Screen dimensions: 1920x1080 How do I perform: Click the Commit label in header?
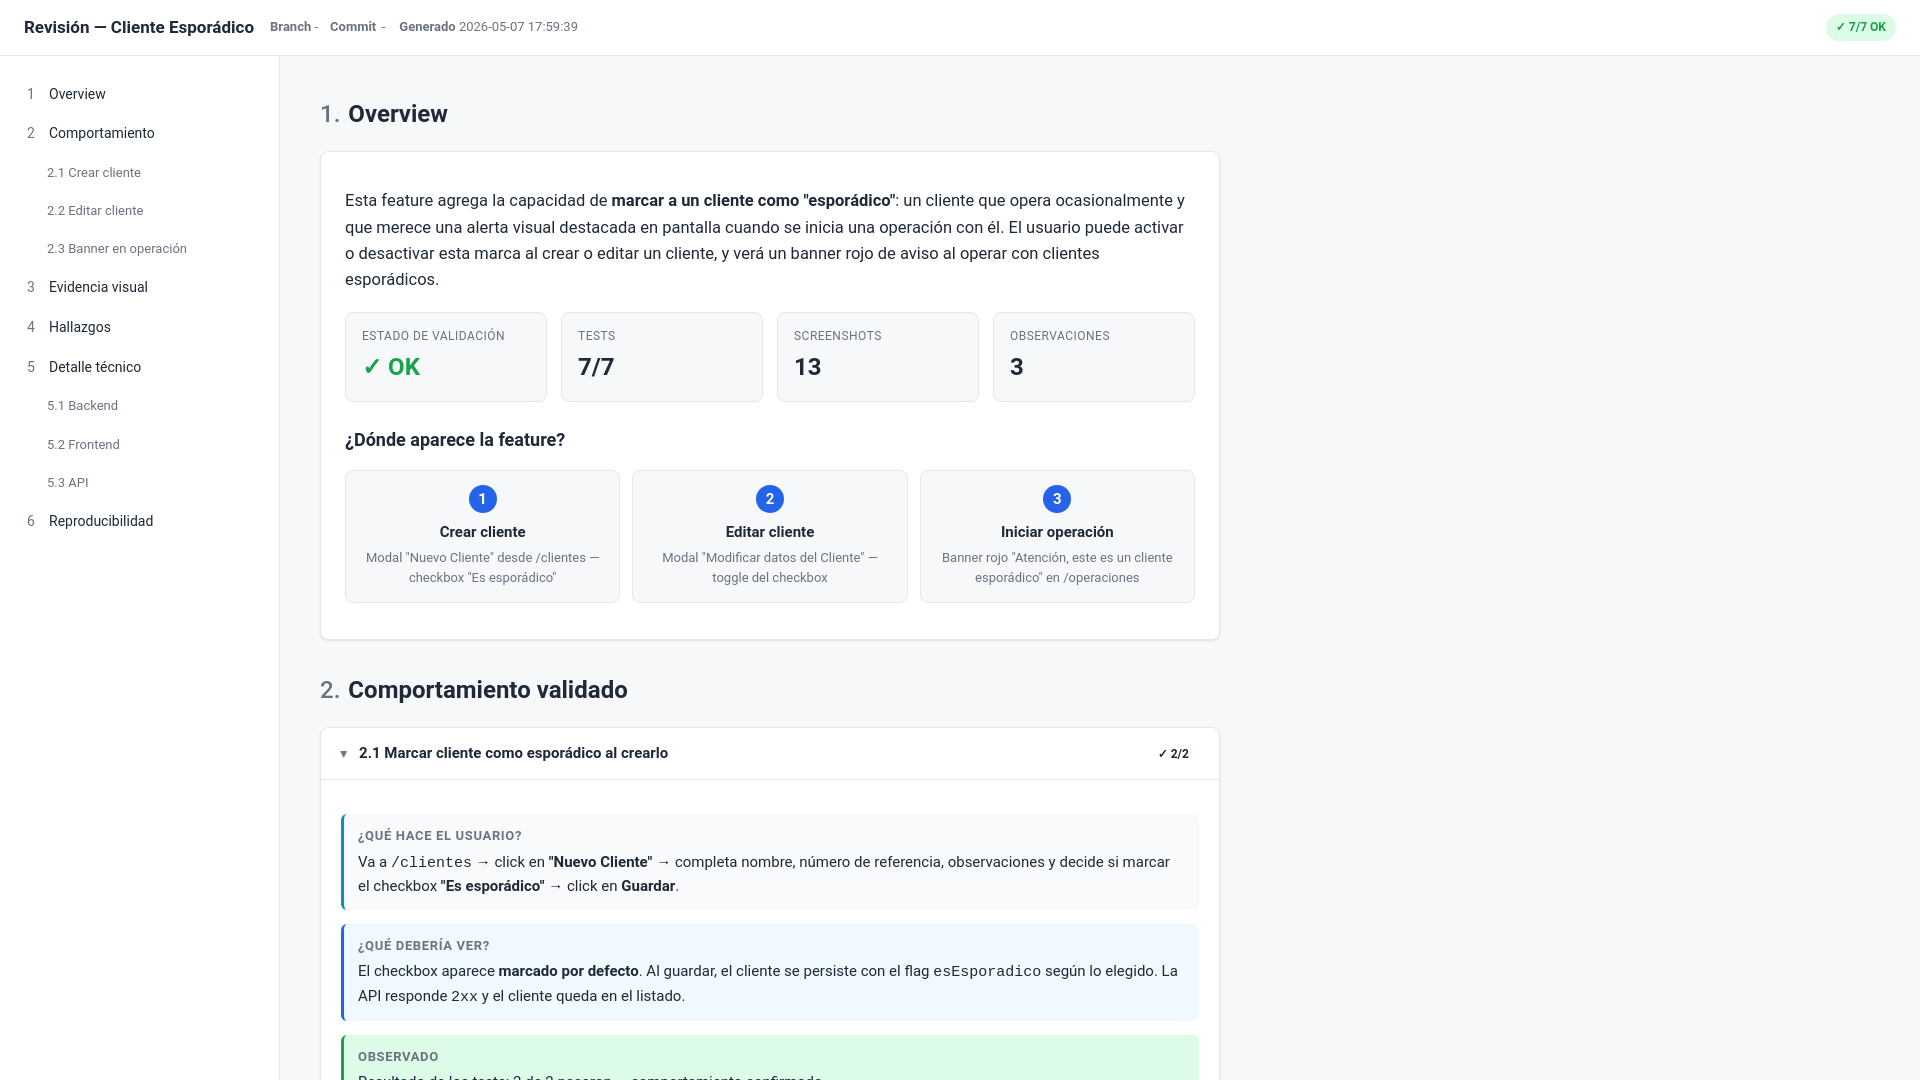353,27
